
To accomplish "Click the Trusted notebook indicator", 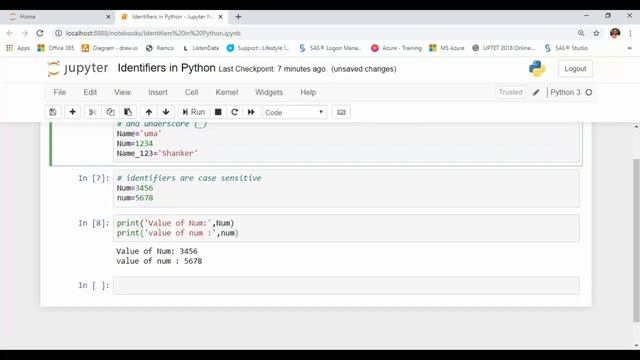I will [511, 92].
